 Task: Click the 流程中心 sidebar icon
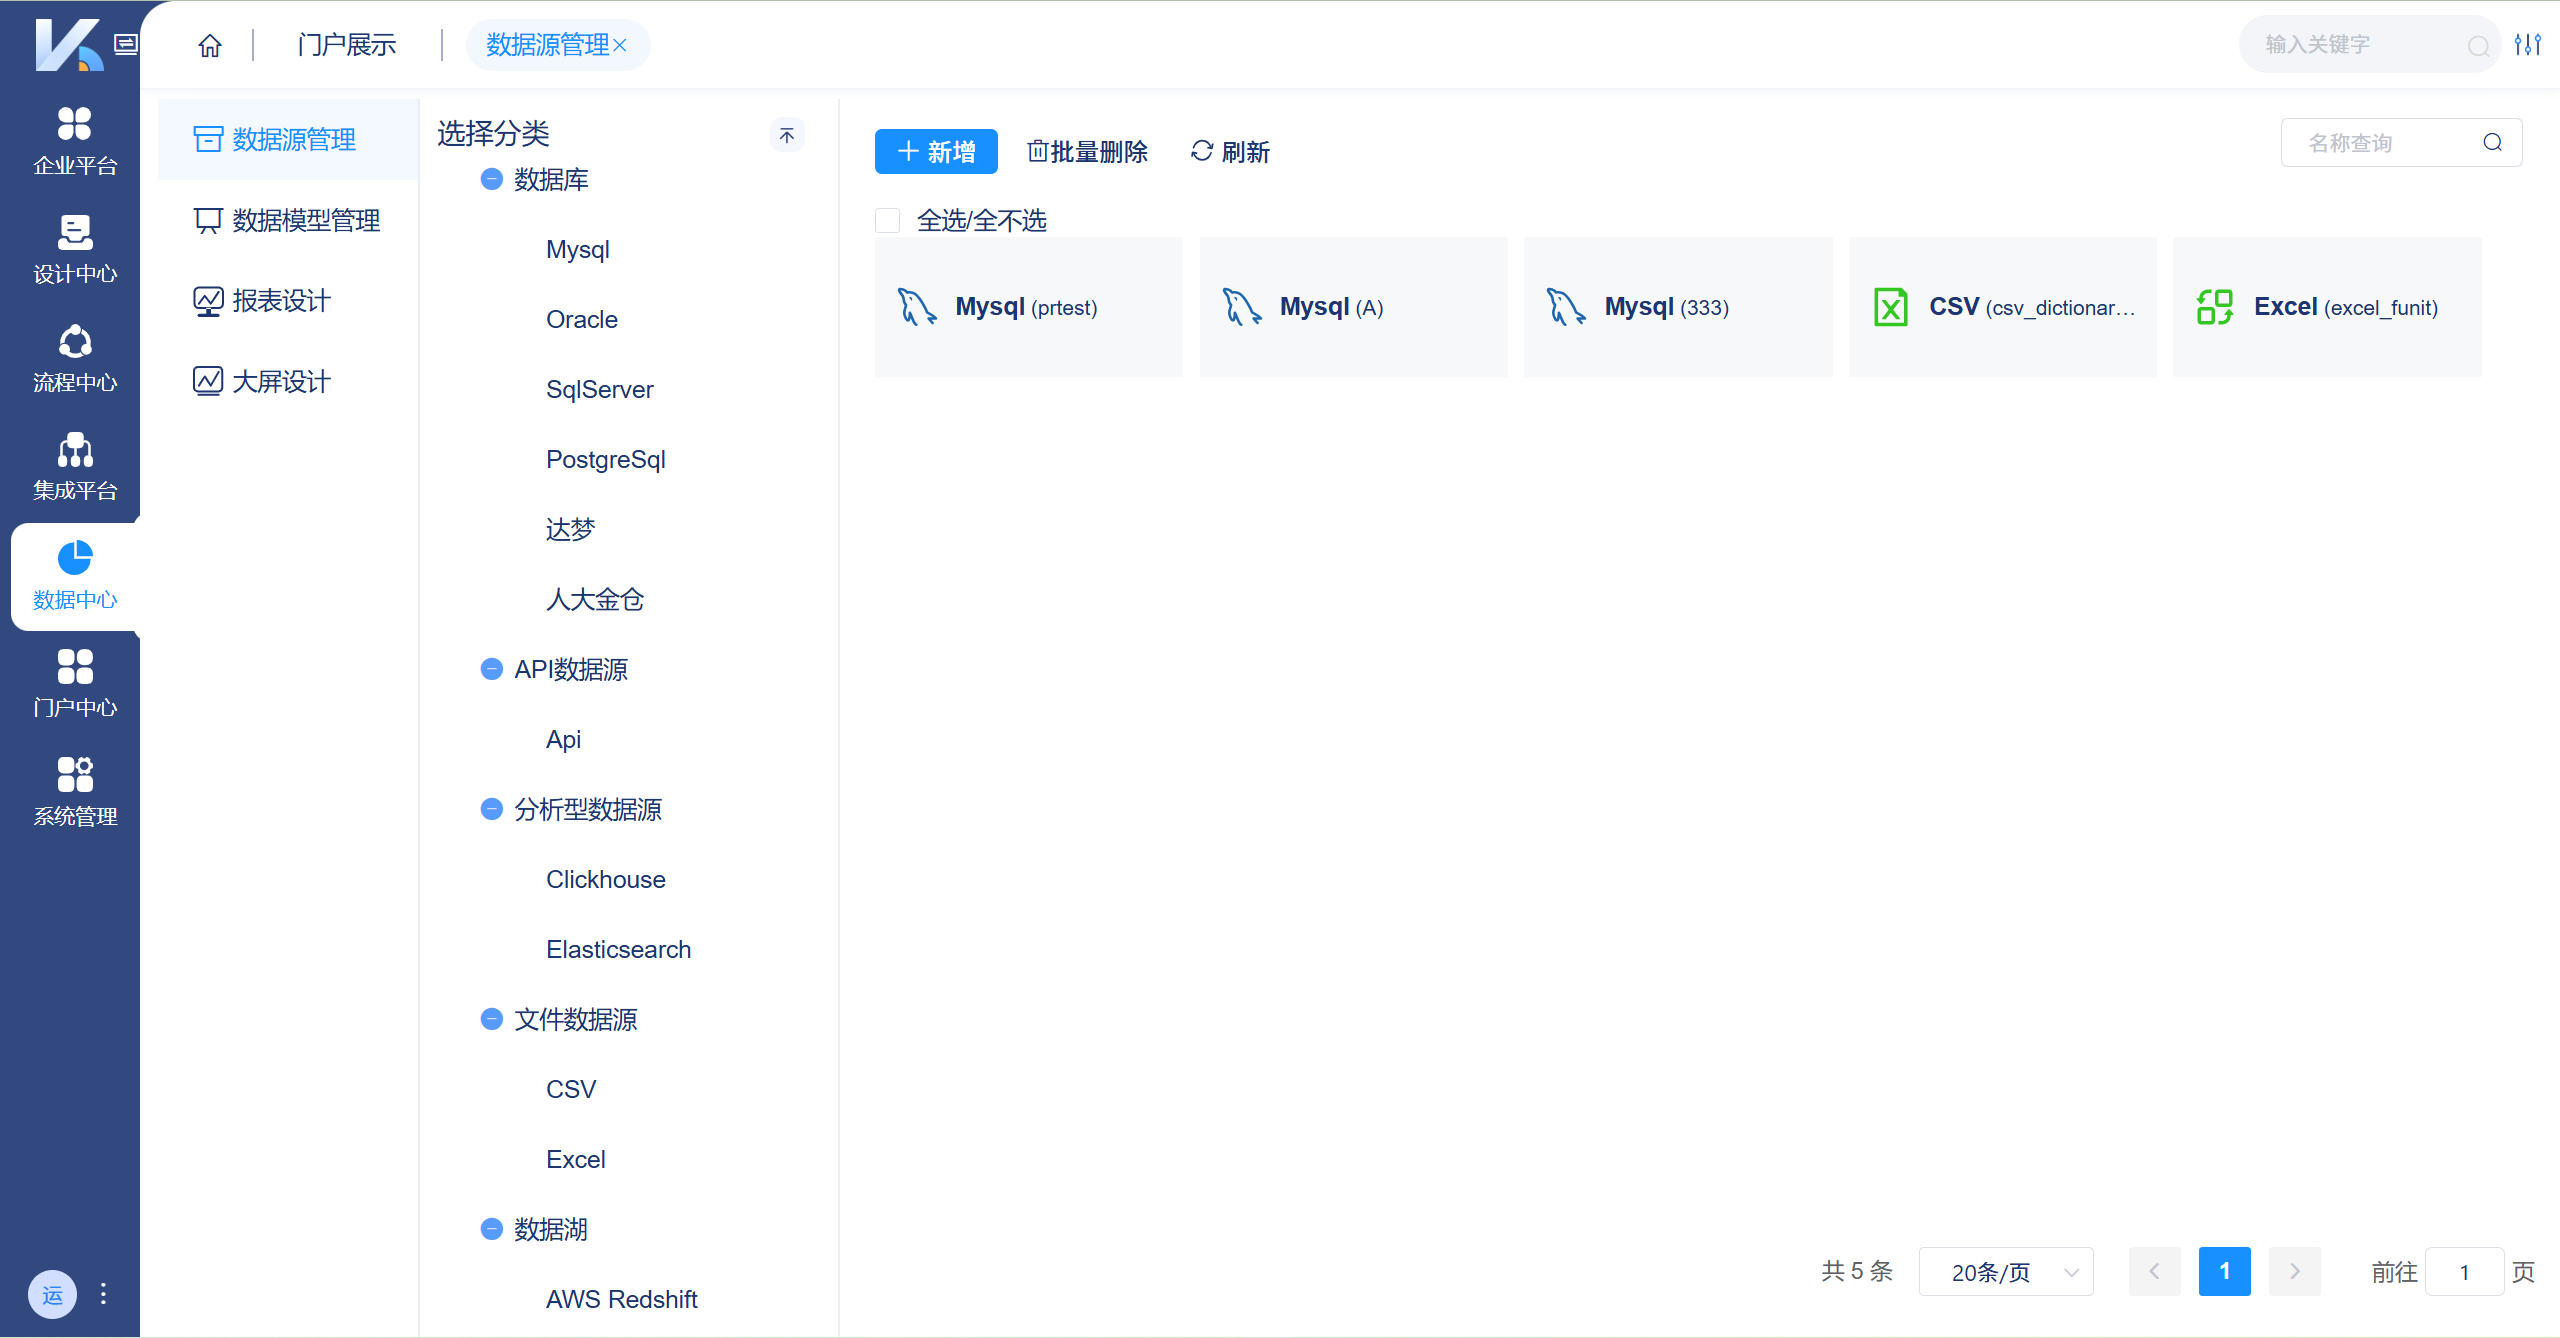coord(74,358)
